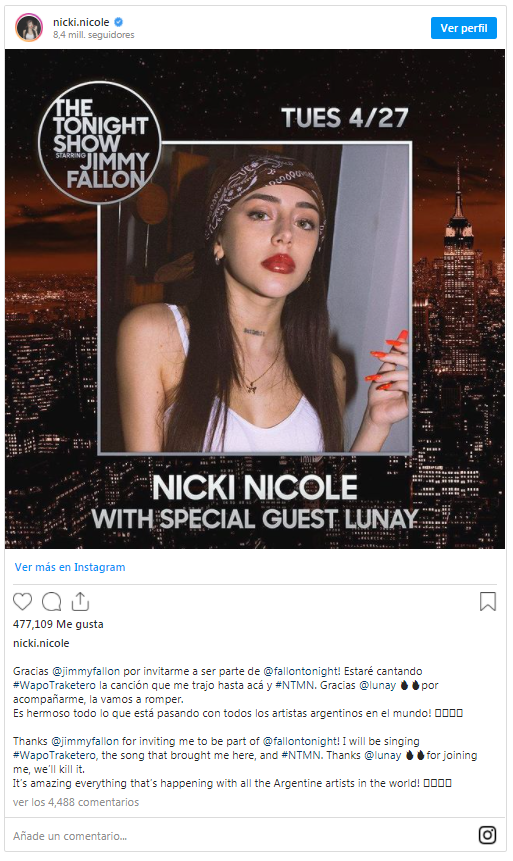Open nicki.nicole username in the header
513x861 pixels.
pyautogui.click(x=81, y=23)
